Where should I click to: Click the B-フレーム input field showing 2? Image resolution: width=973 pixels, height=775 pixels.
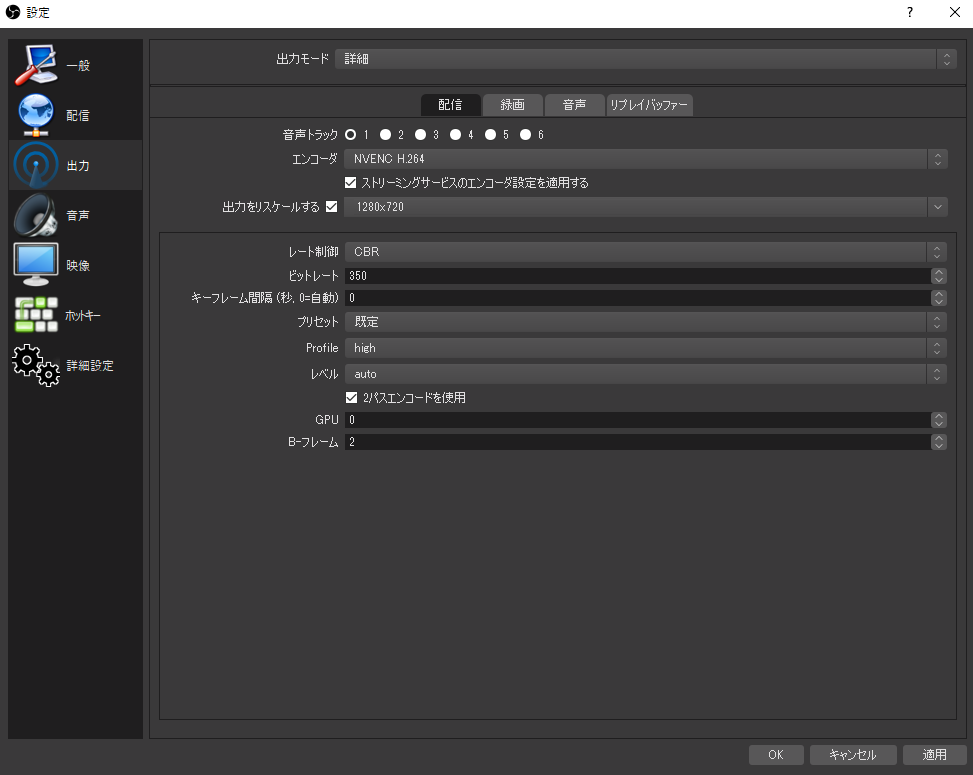point(637,442)
